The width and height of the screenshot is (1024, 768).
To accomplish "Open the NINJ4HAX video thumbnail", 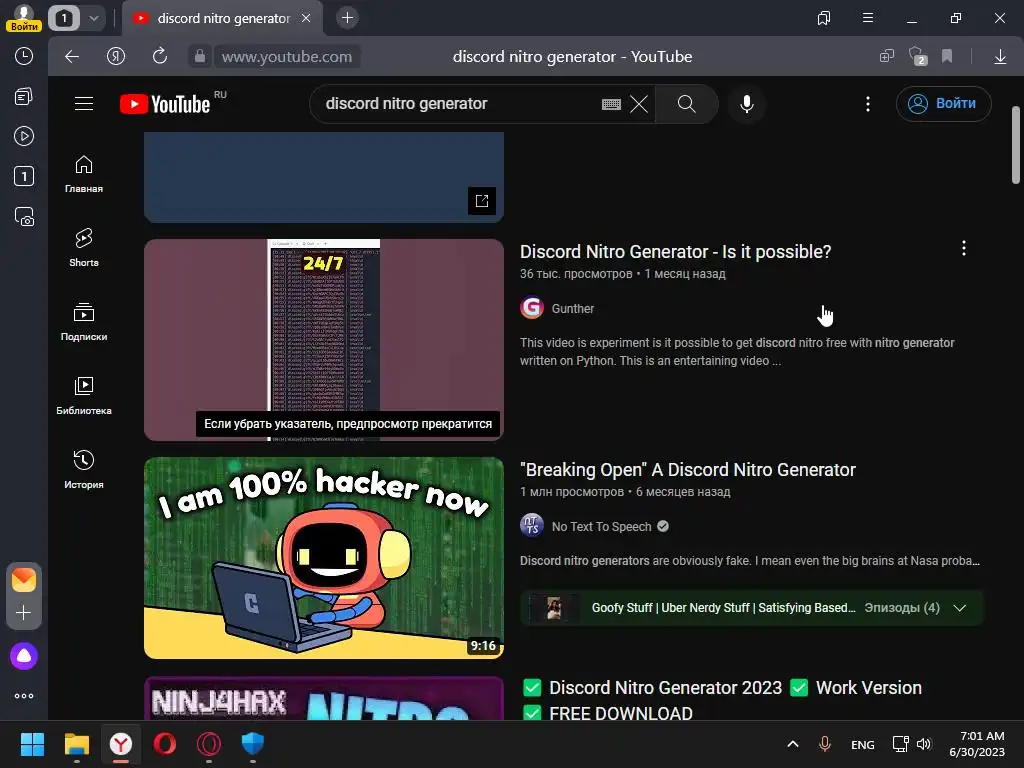I will [x=324, y=698].
